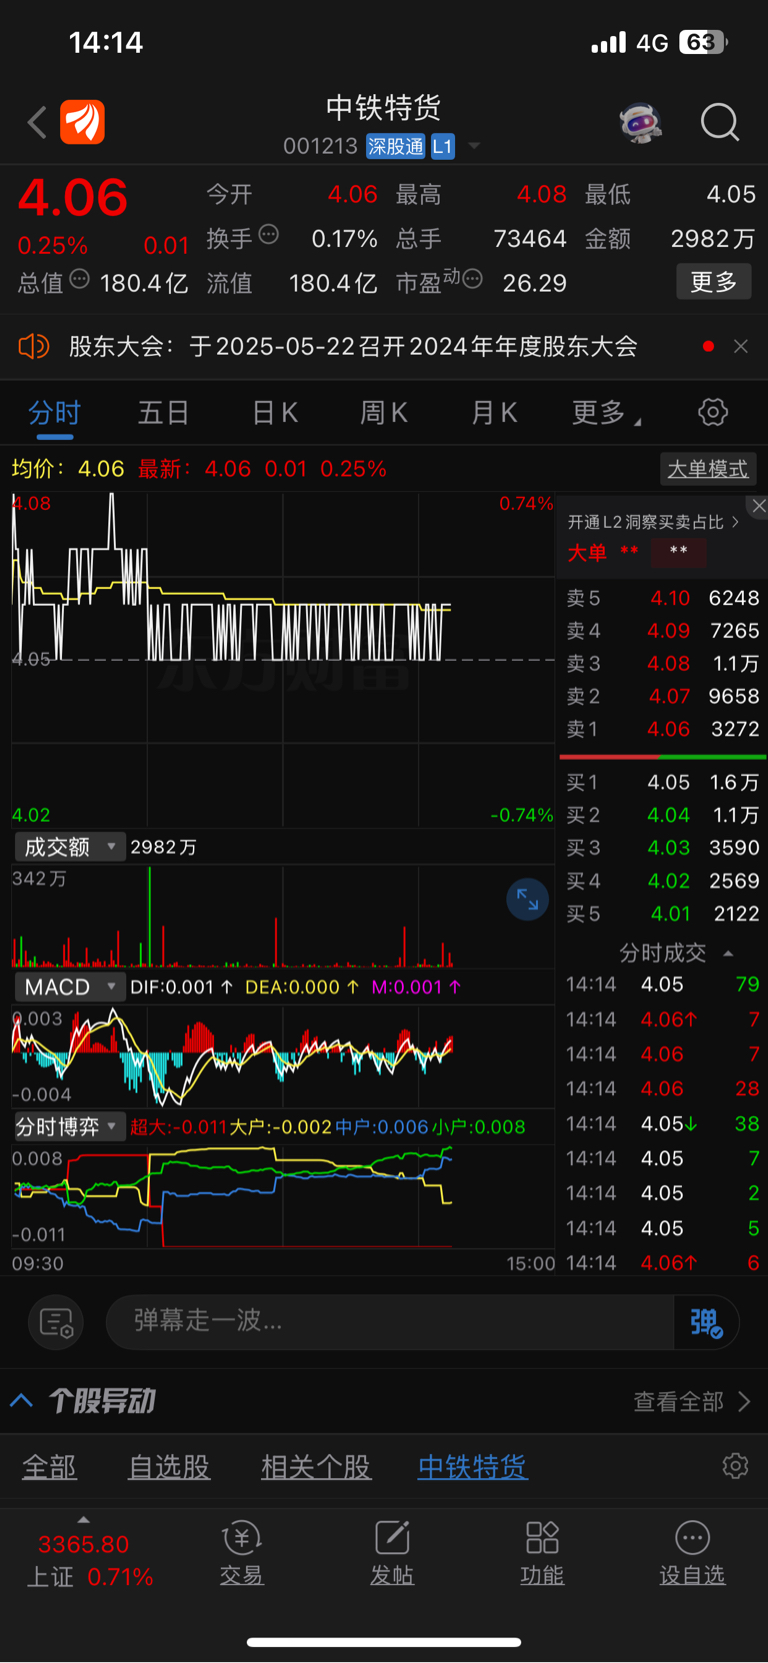This screenshot has width=768, height=1663.
Task: Tap the 大单模式 button
Action: point(708,469)
